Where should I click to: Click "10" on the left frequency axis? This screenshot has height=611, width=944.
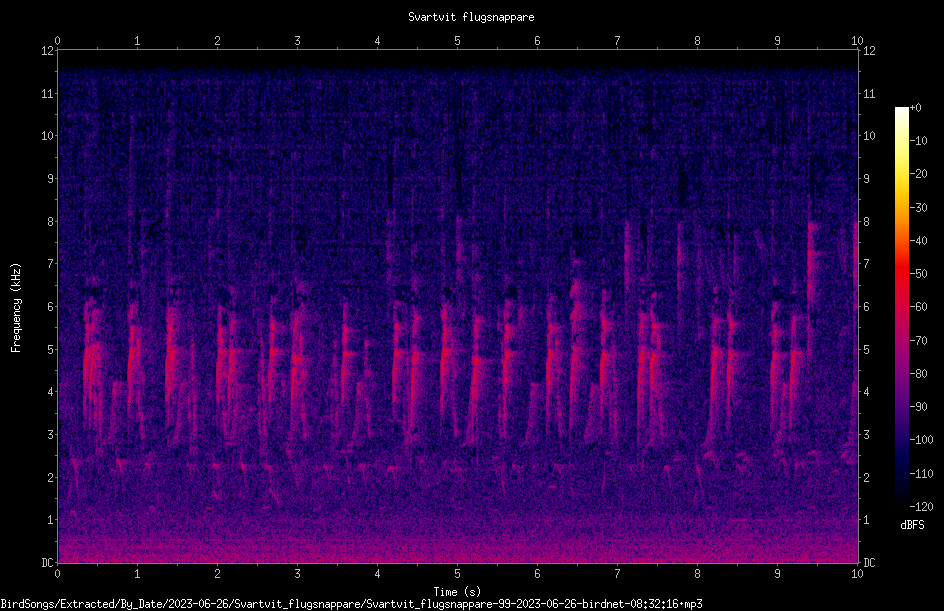coord(47,136)
